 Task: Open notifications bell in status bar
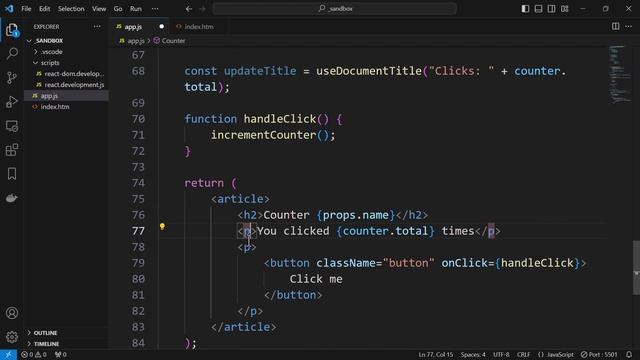pos(629,355)
